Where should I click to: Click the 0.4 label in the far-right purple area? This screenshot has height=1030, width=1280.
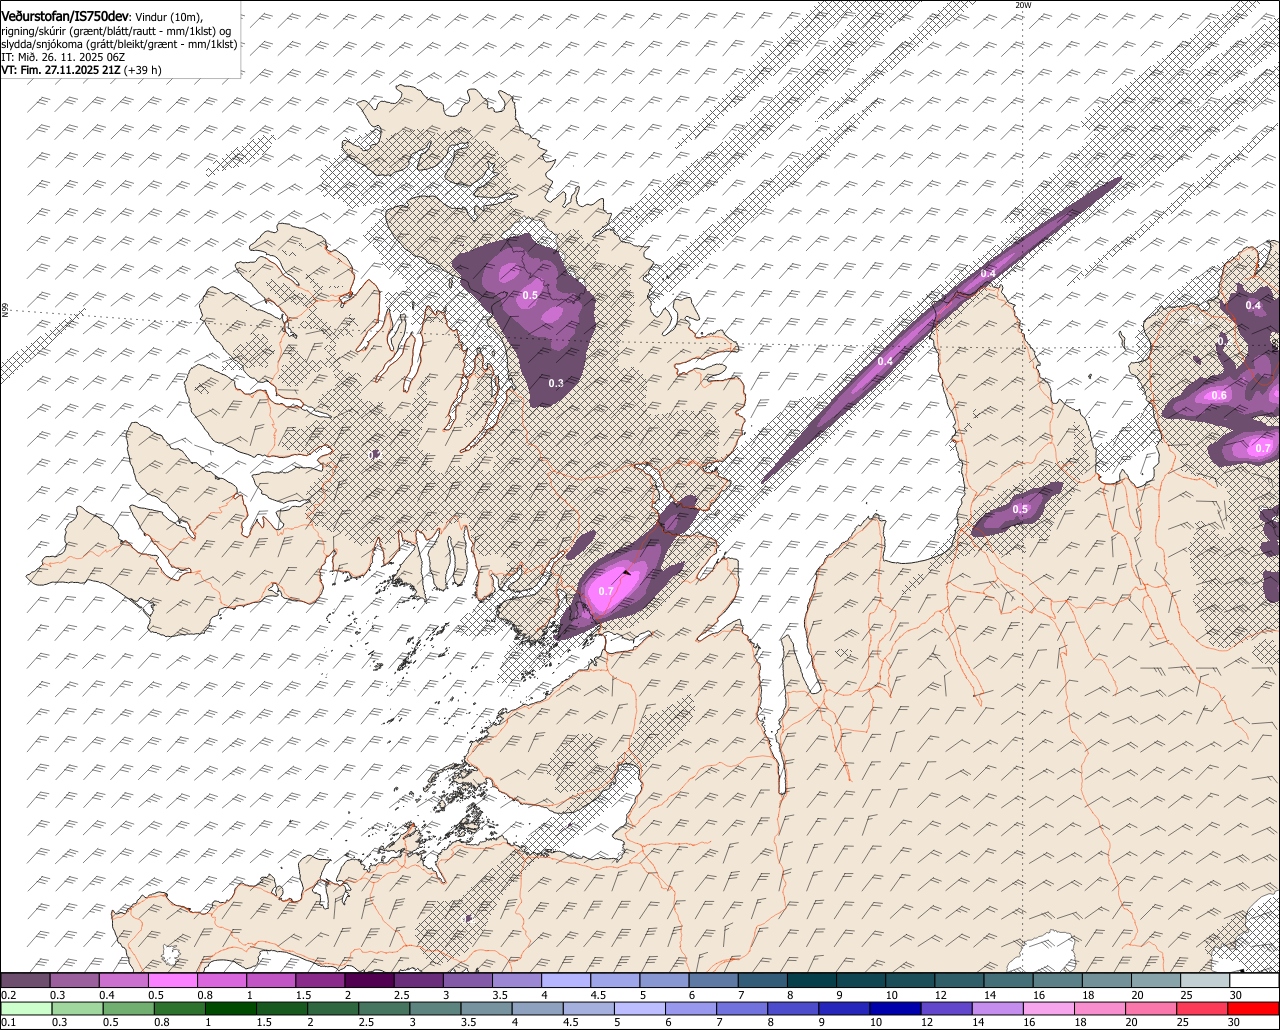point(1253,305)
